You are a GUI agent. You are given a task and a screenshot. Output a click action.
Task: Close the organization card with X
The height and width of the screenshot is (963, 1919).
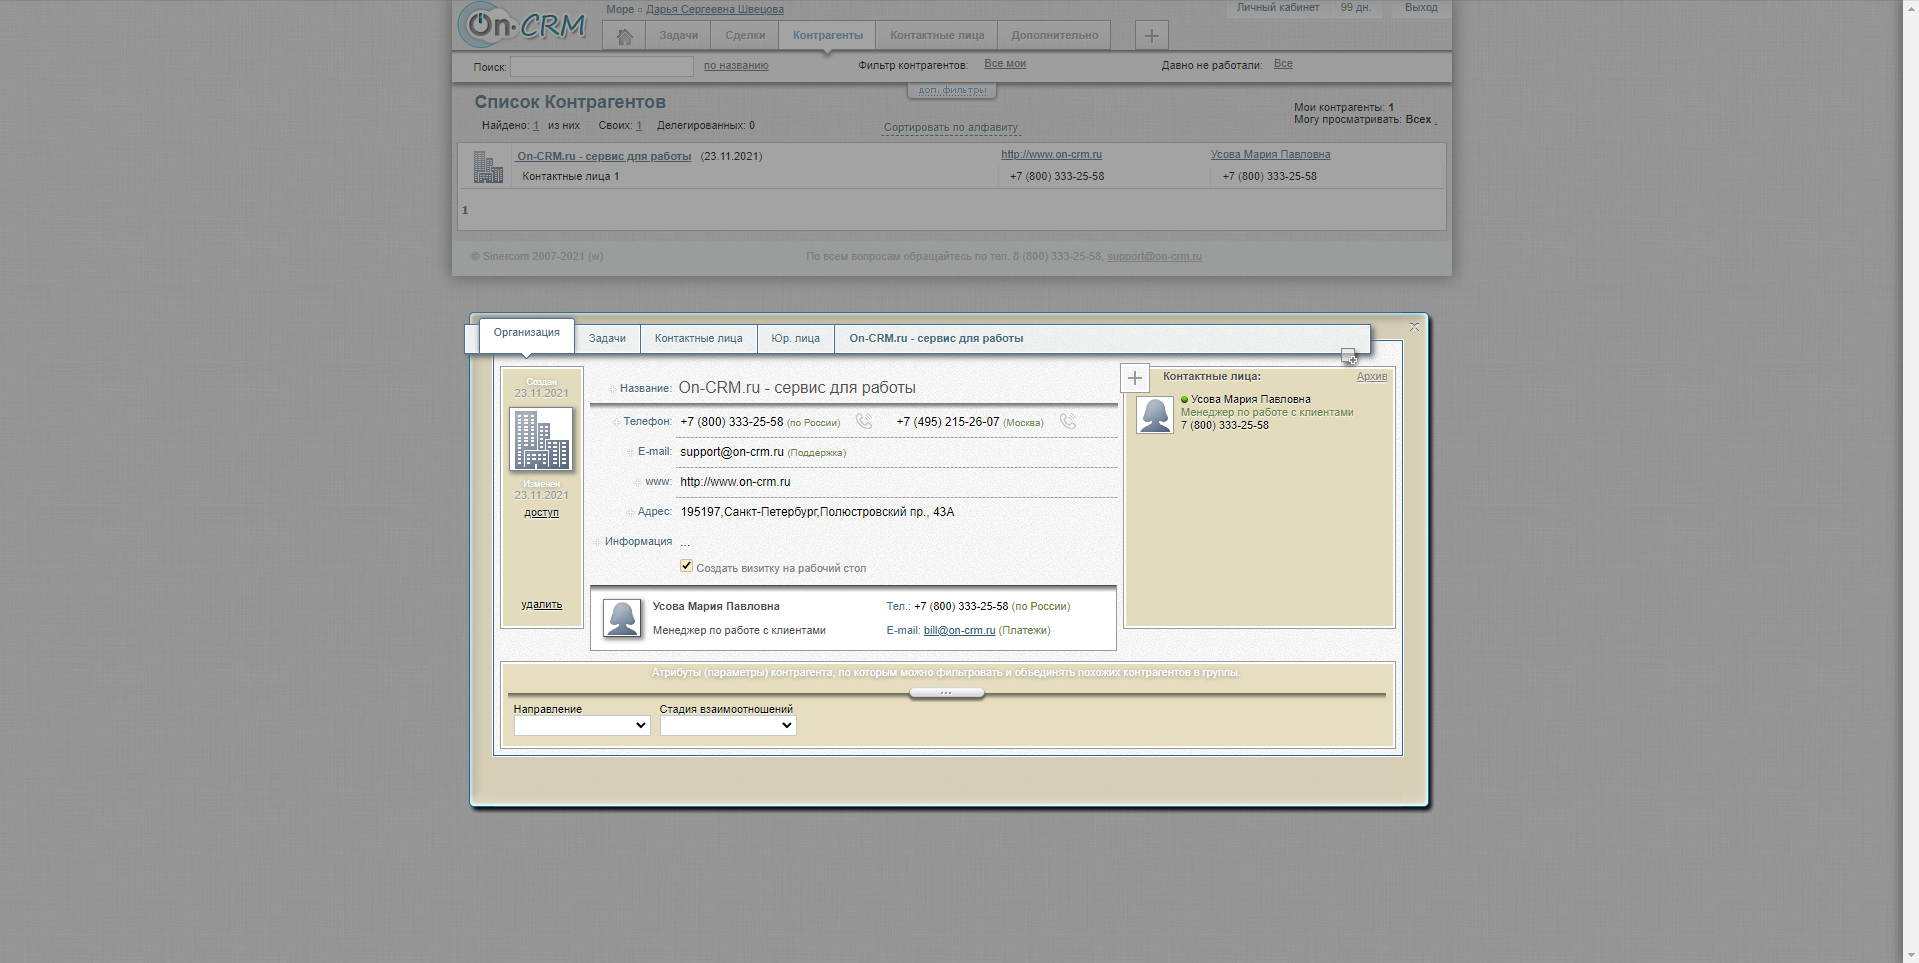[x=1414, y=327]
